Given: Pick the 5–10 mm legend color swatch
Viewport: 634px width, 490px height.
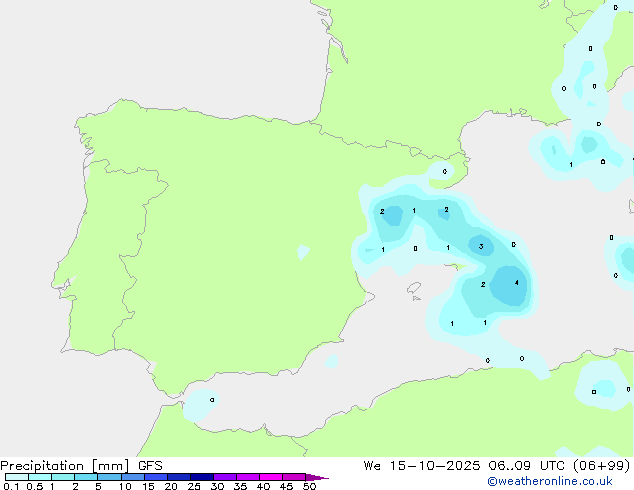Looking at the screenshot, I should click(x=109, y=477).
